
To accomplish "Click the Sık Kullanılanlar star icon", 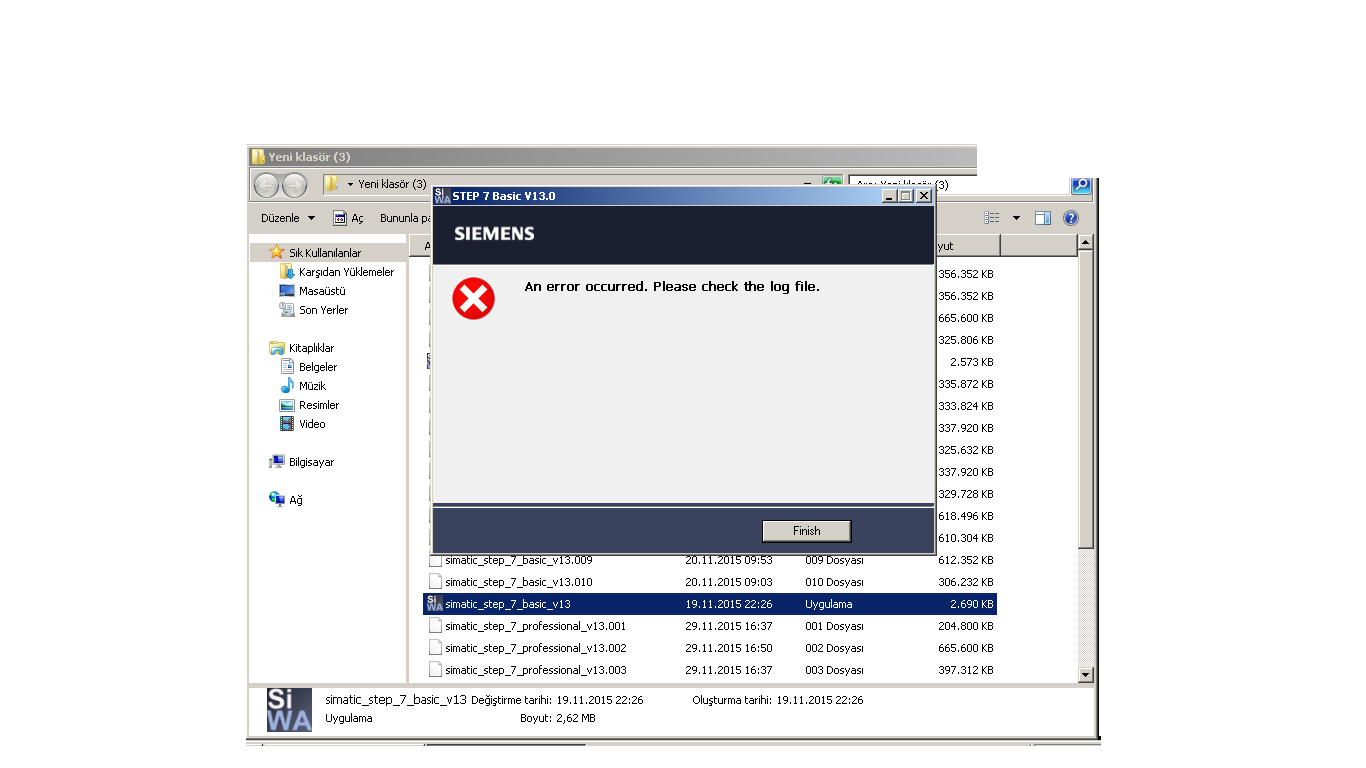I will pos(277,253).
